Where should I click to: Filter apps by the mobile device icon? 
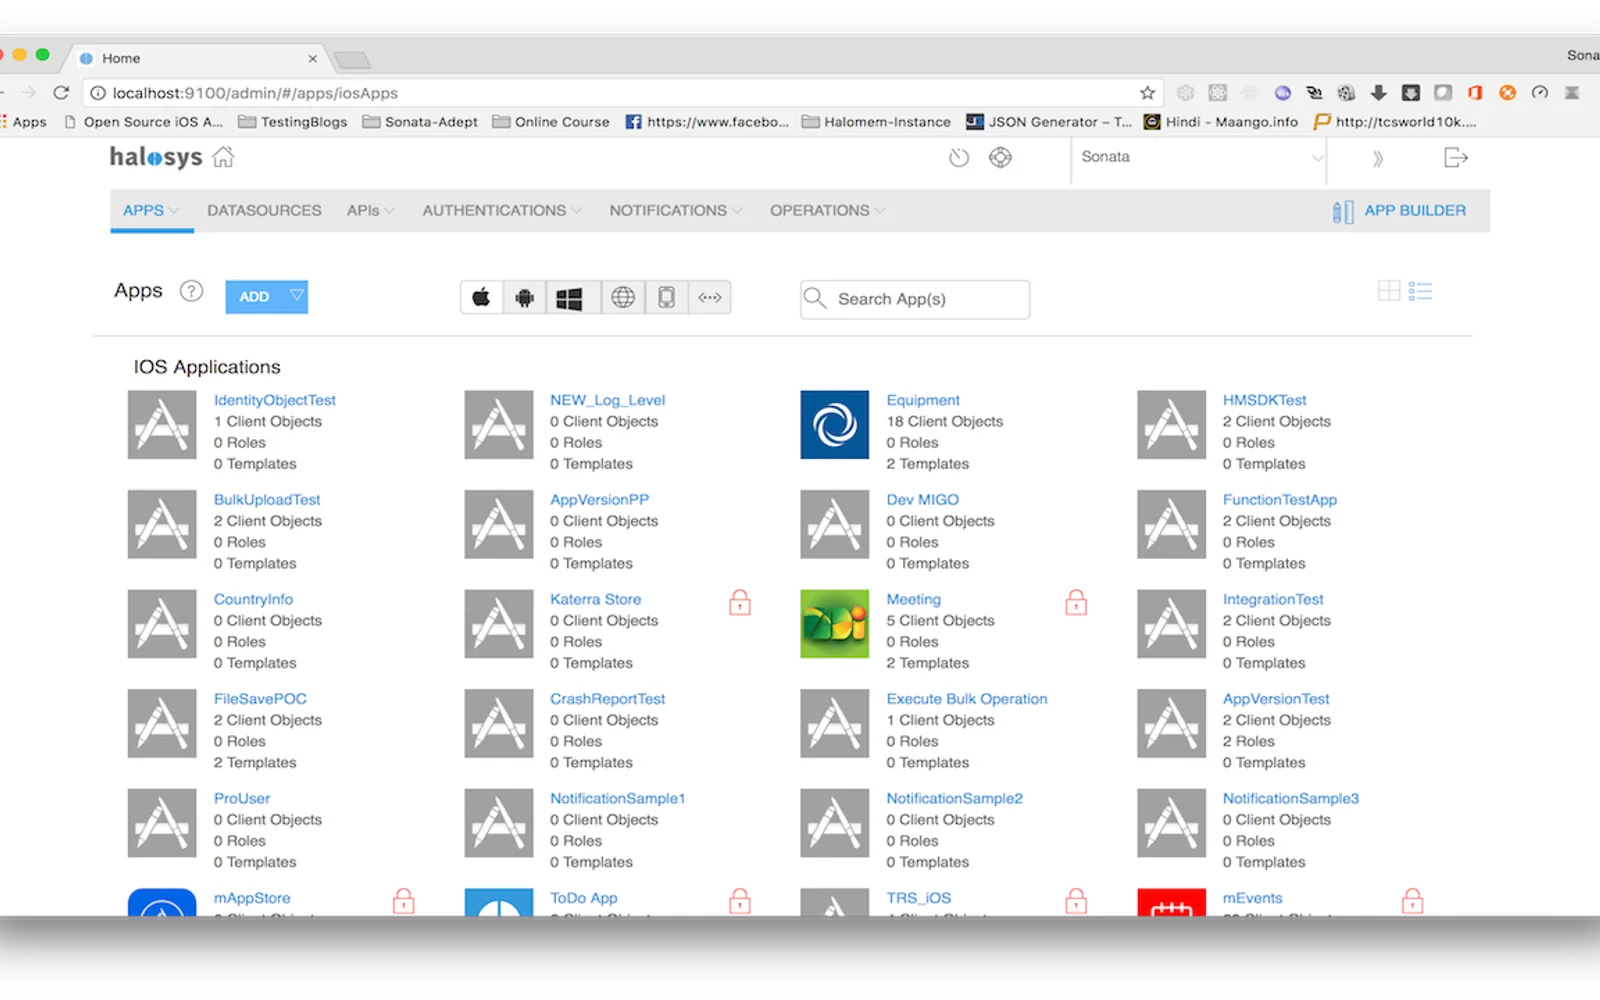pos(667,297)
